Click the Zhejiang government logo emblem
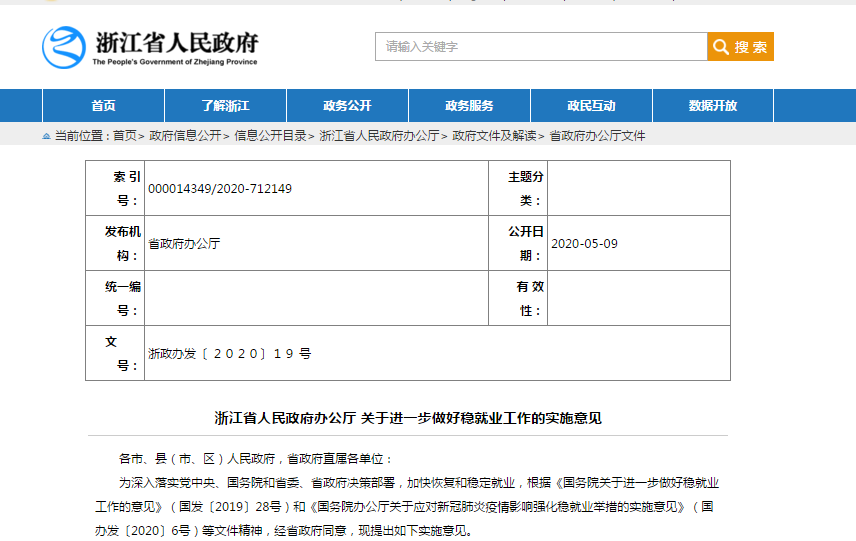The height and width of the screenshot is (541, 856). (x=64, y=46)
